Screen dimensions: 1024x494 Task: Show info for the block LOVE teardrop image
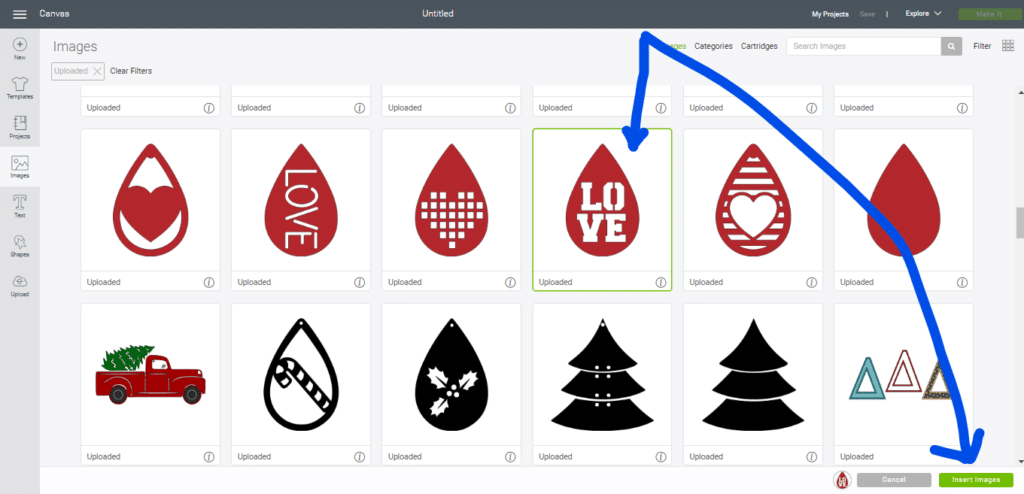(x=660, y=282)
